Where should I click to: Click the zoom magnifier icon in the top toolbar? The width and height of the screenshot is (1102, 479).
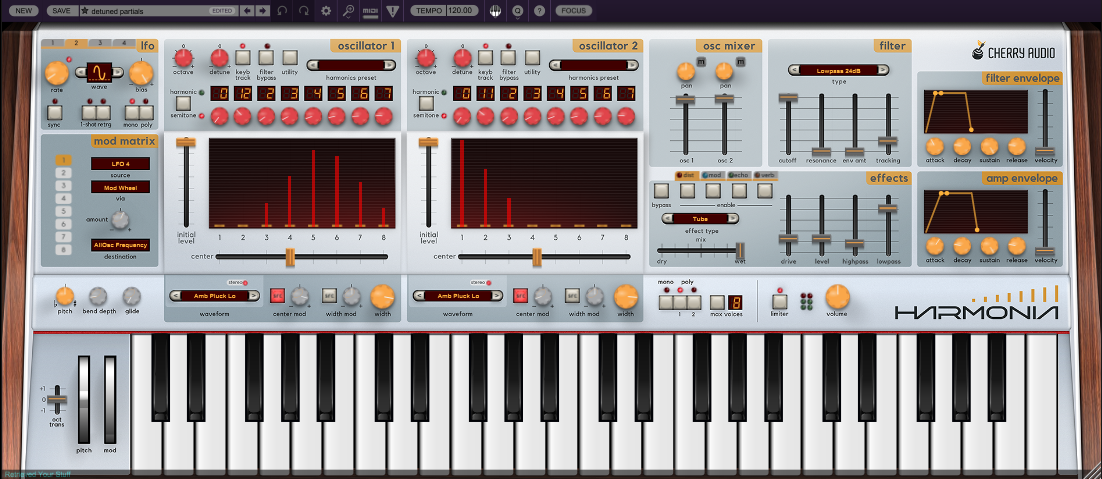pyautogui.click(x=349, y=11)
